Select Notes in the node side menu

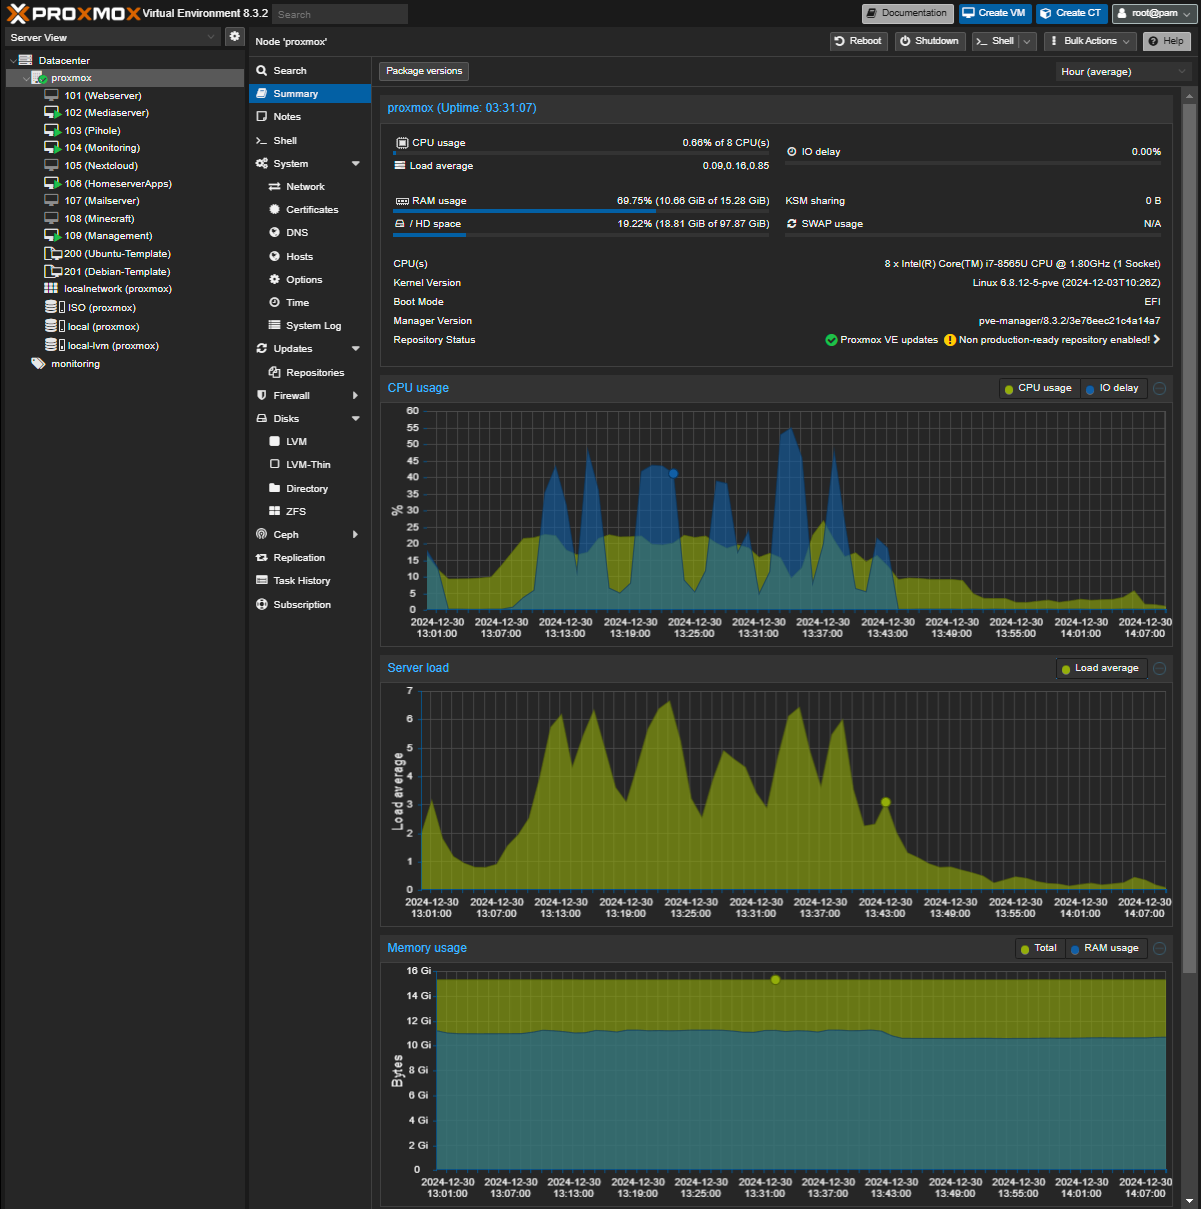[x=310, y=117]
